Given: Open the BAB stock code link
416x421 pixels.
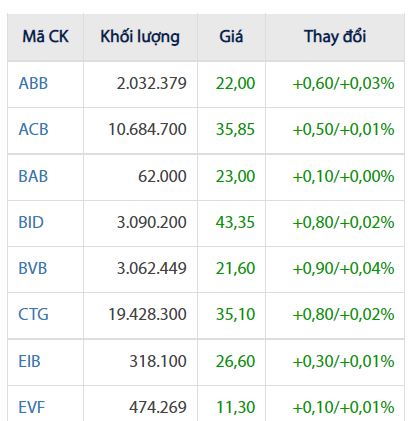Looking at the screenshot, I should pos(33,176).
